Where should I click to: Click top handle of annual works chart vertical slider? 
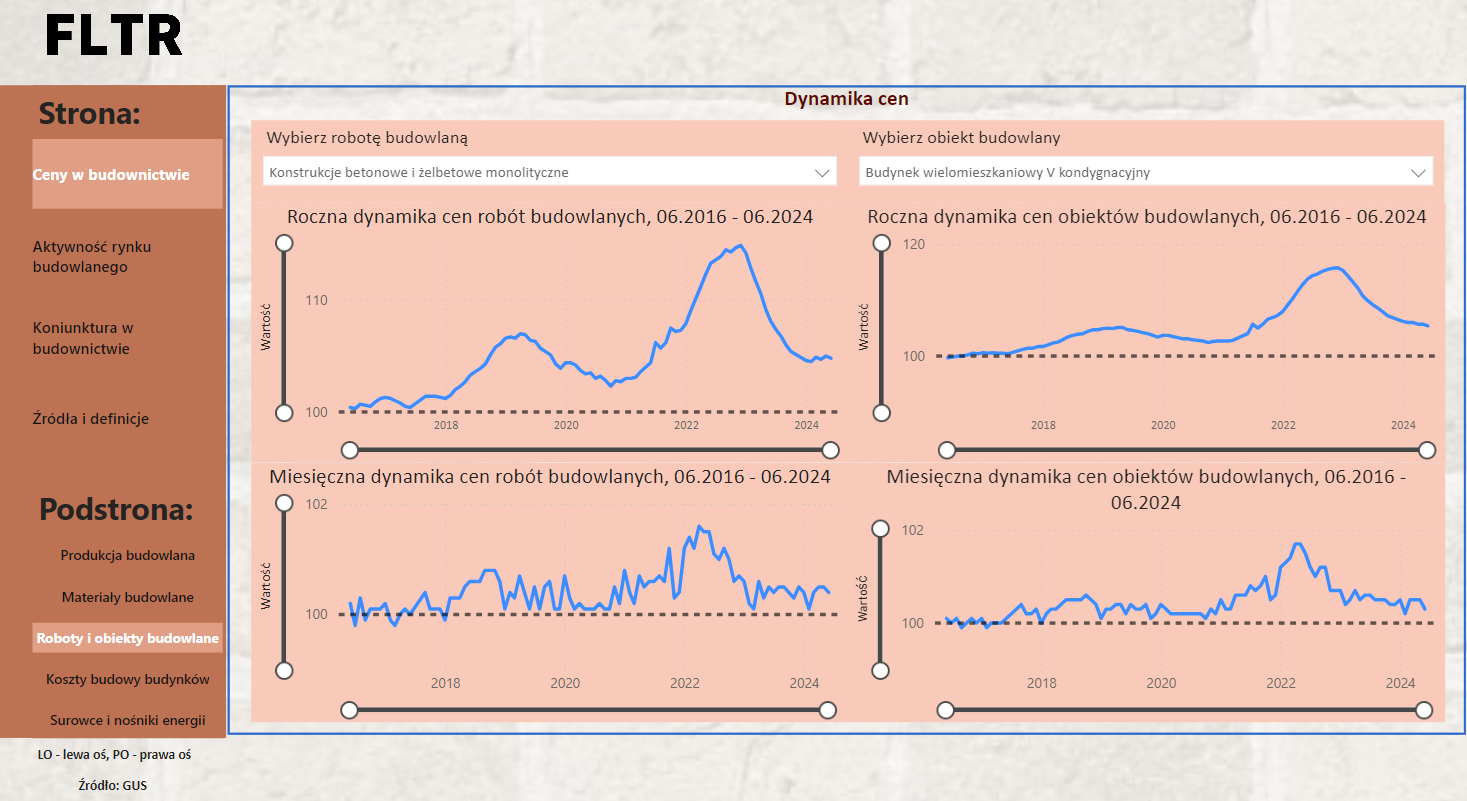pyautogui.click(x=284, y=243)
